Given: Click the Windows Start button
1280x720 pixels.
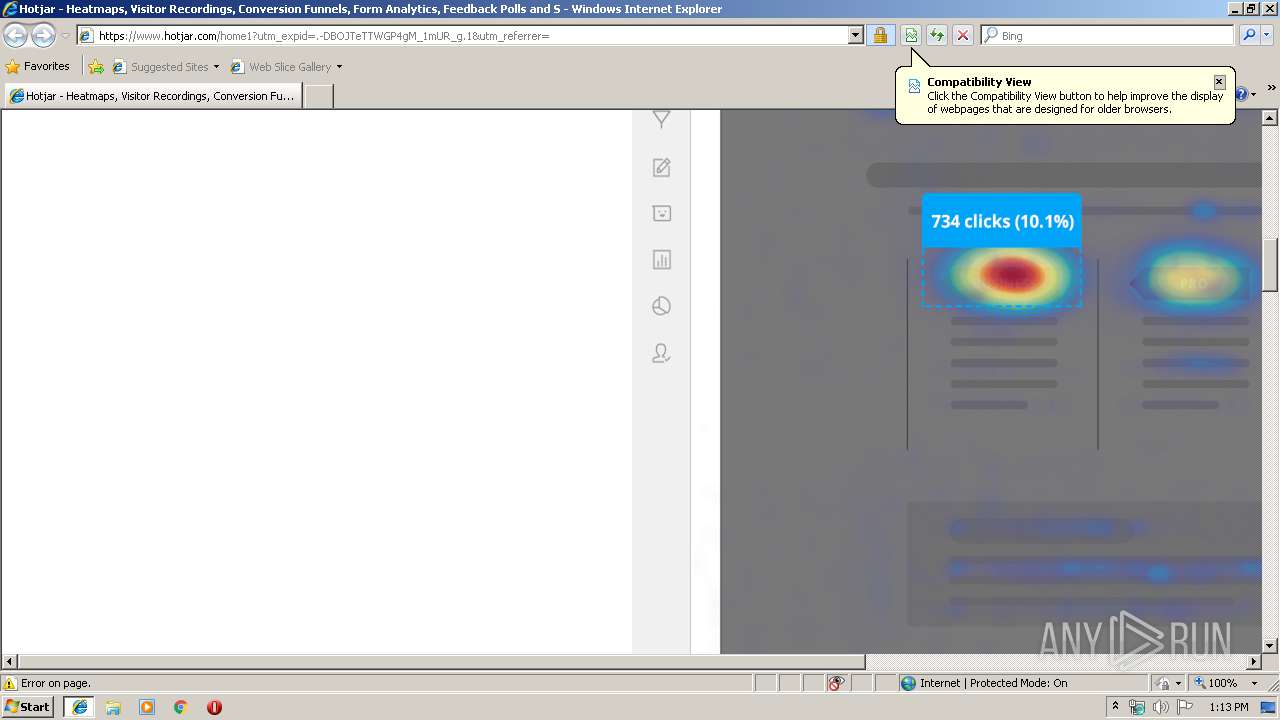Looking at the screenshot, I should tap(27, 707).
